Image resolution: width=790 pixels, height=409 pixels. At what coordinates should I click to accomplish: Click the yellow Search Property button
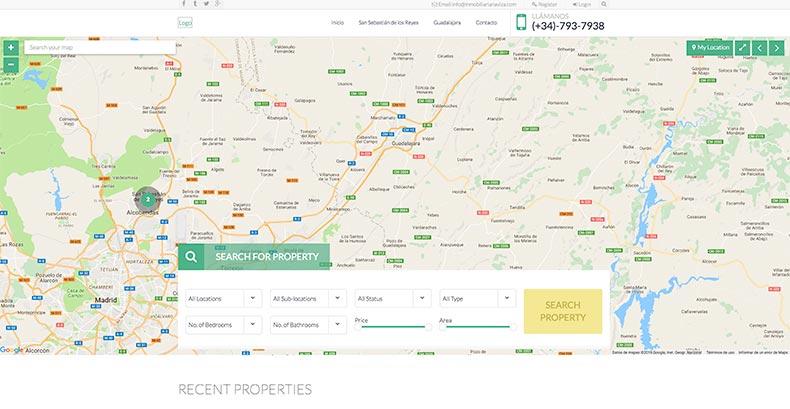pos(563,311)
